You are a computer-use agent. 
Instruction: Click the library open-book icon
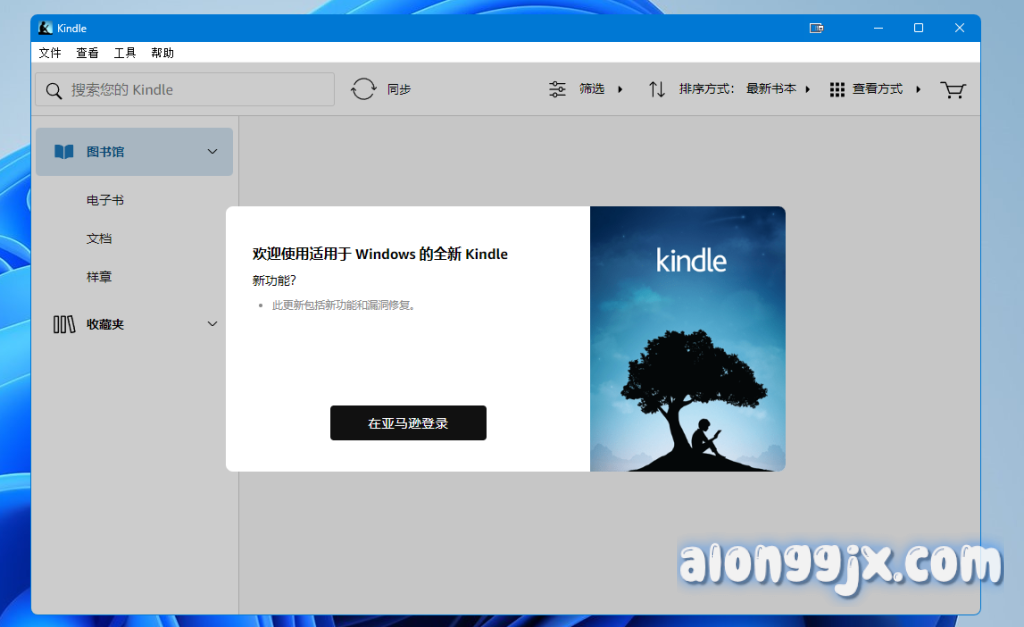click(64, 152)
